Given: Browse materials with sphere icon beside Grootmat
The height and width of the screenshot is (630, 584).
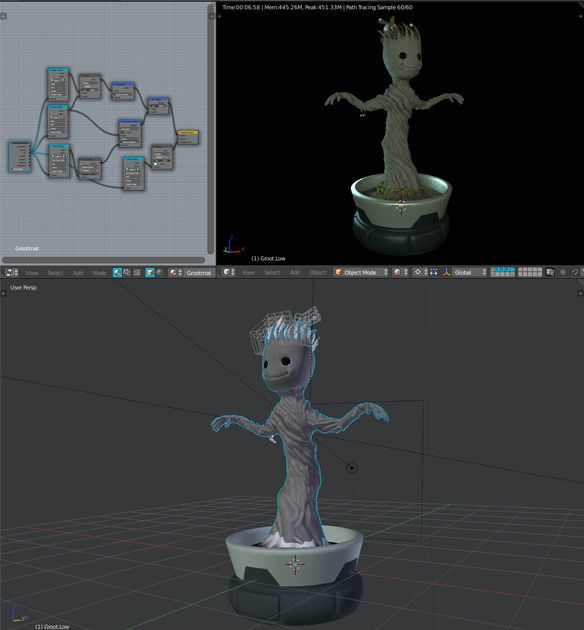Looking at the screenshot, I should pos(175,272).
